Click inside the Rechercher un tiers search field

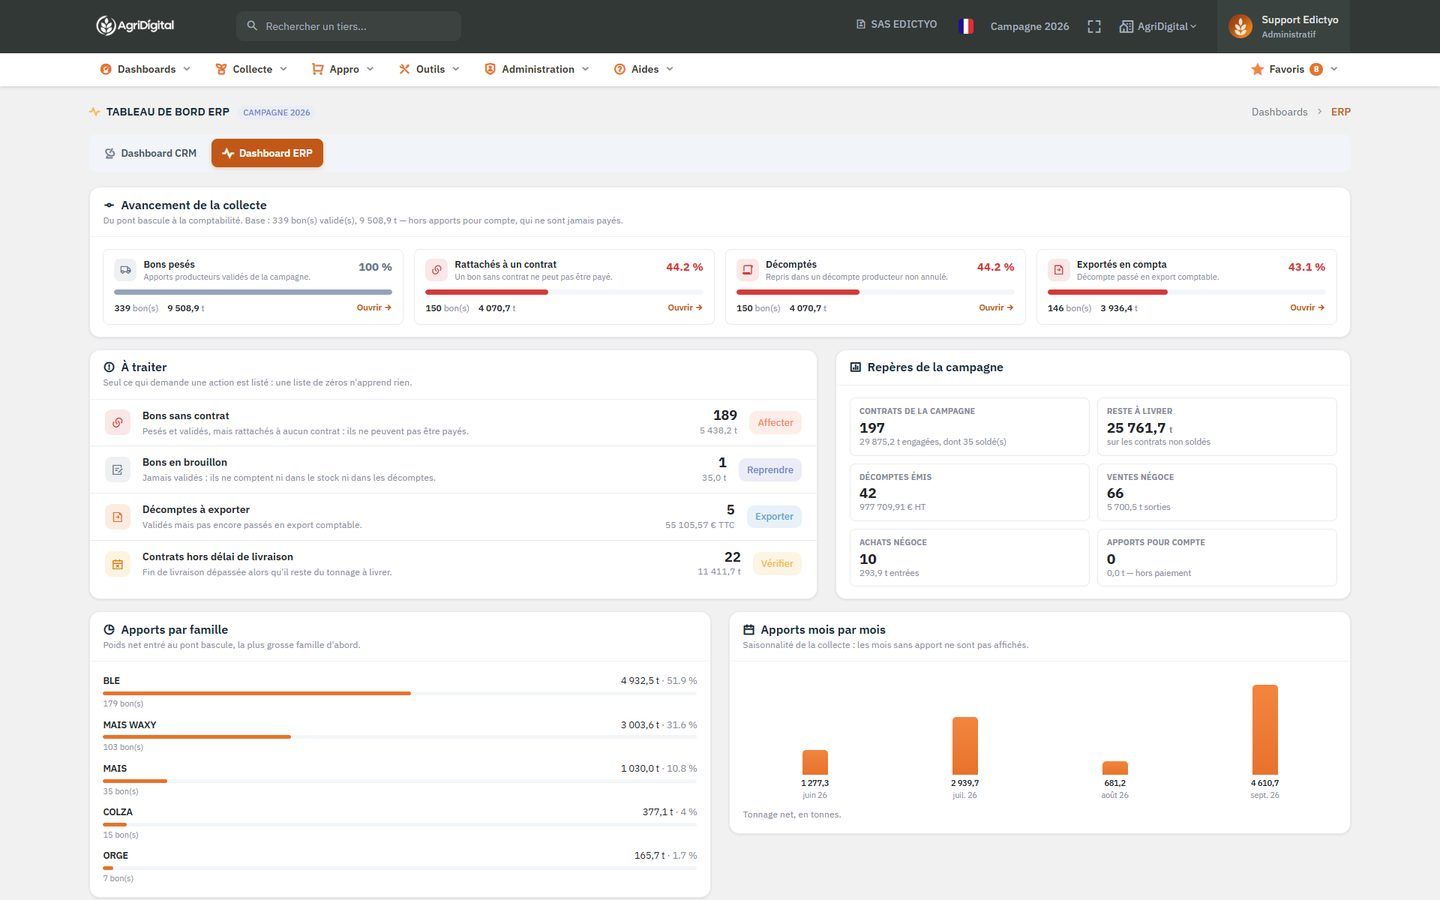pos(349,26)
